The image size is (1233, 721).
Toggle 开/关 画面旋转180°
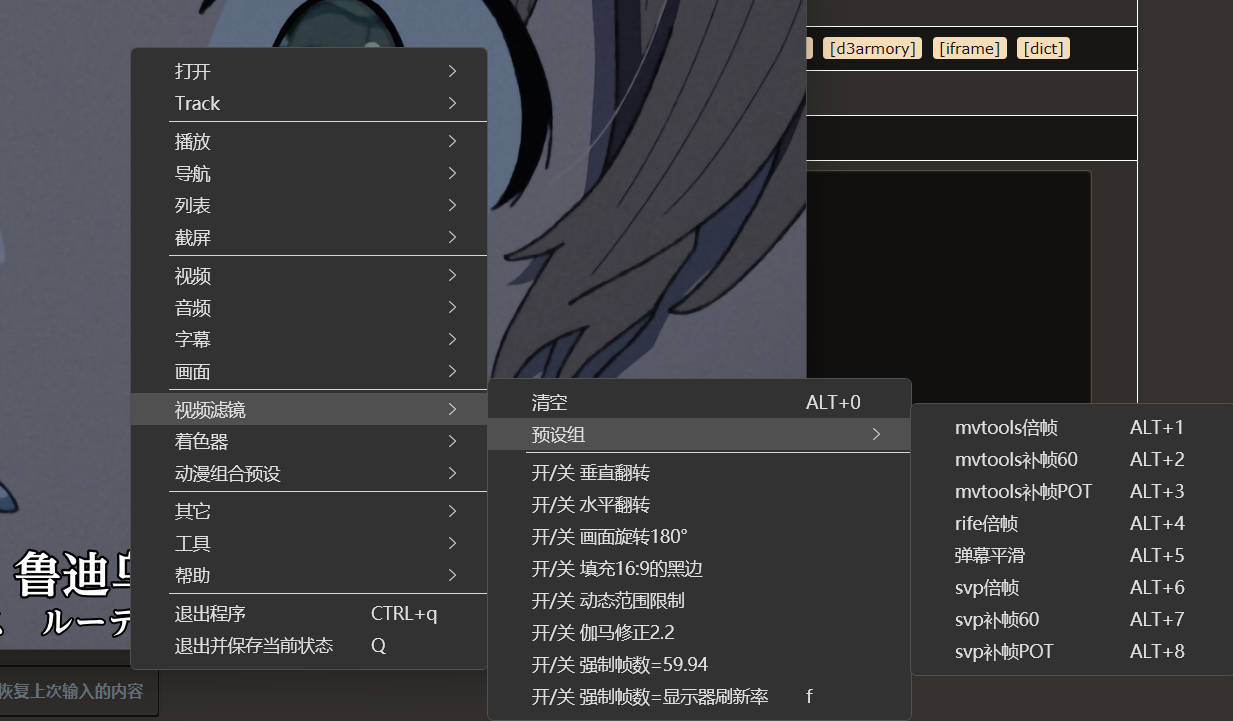(699, 536)
